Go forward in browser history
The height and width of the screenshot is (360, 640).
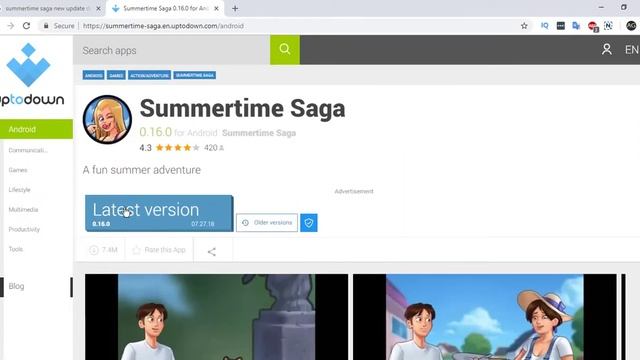pyautogui.click(x=11, y=26)
